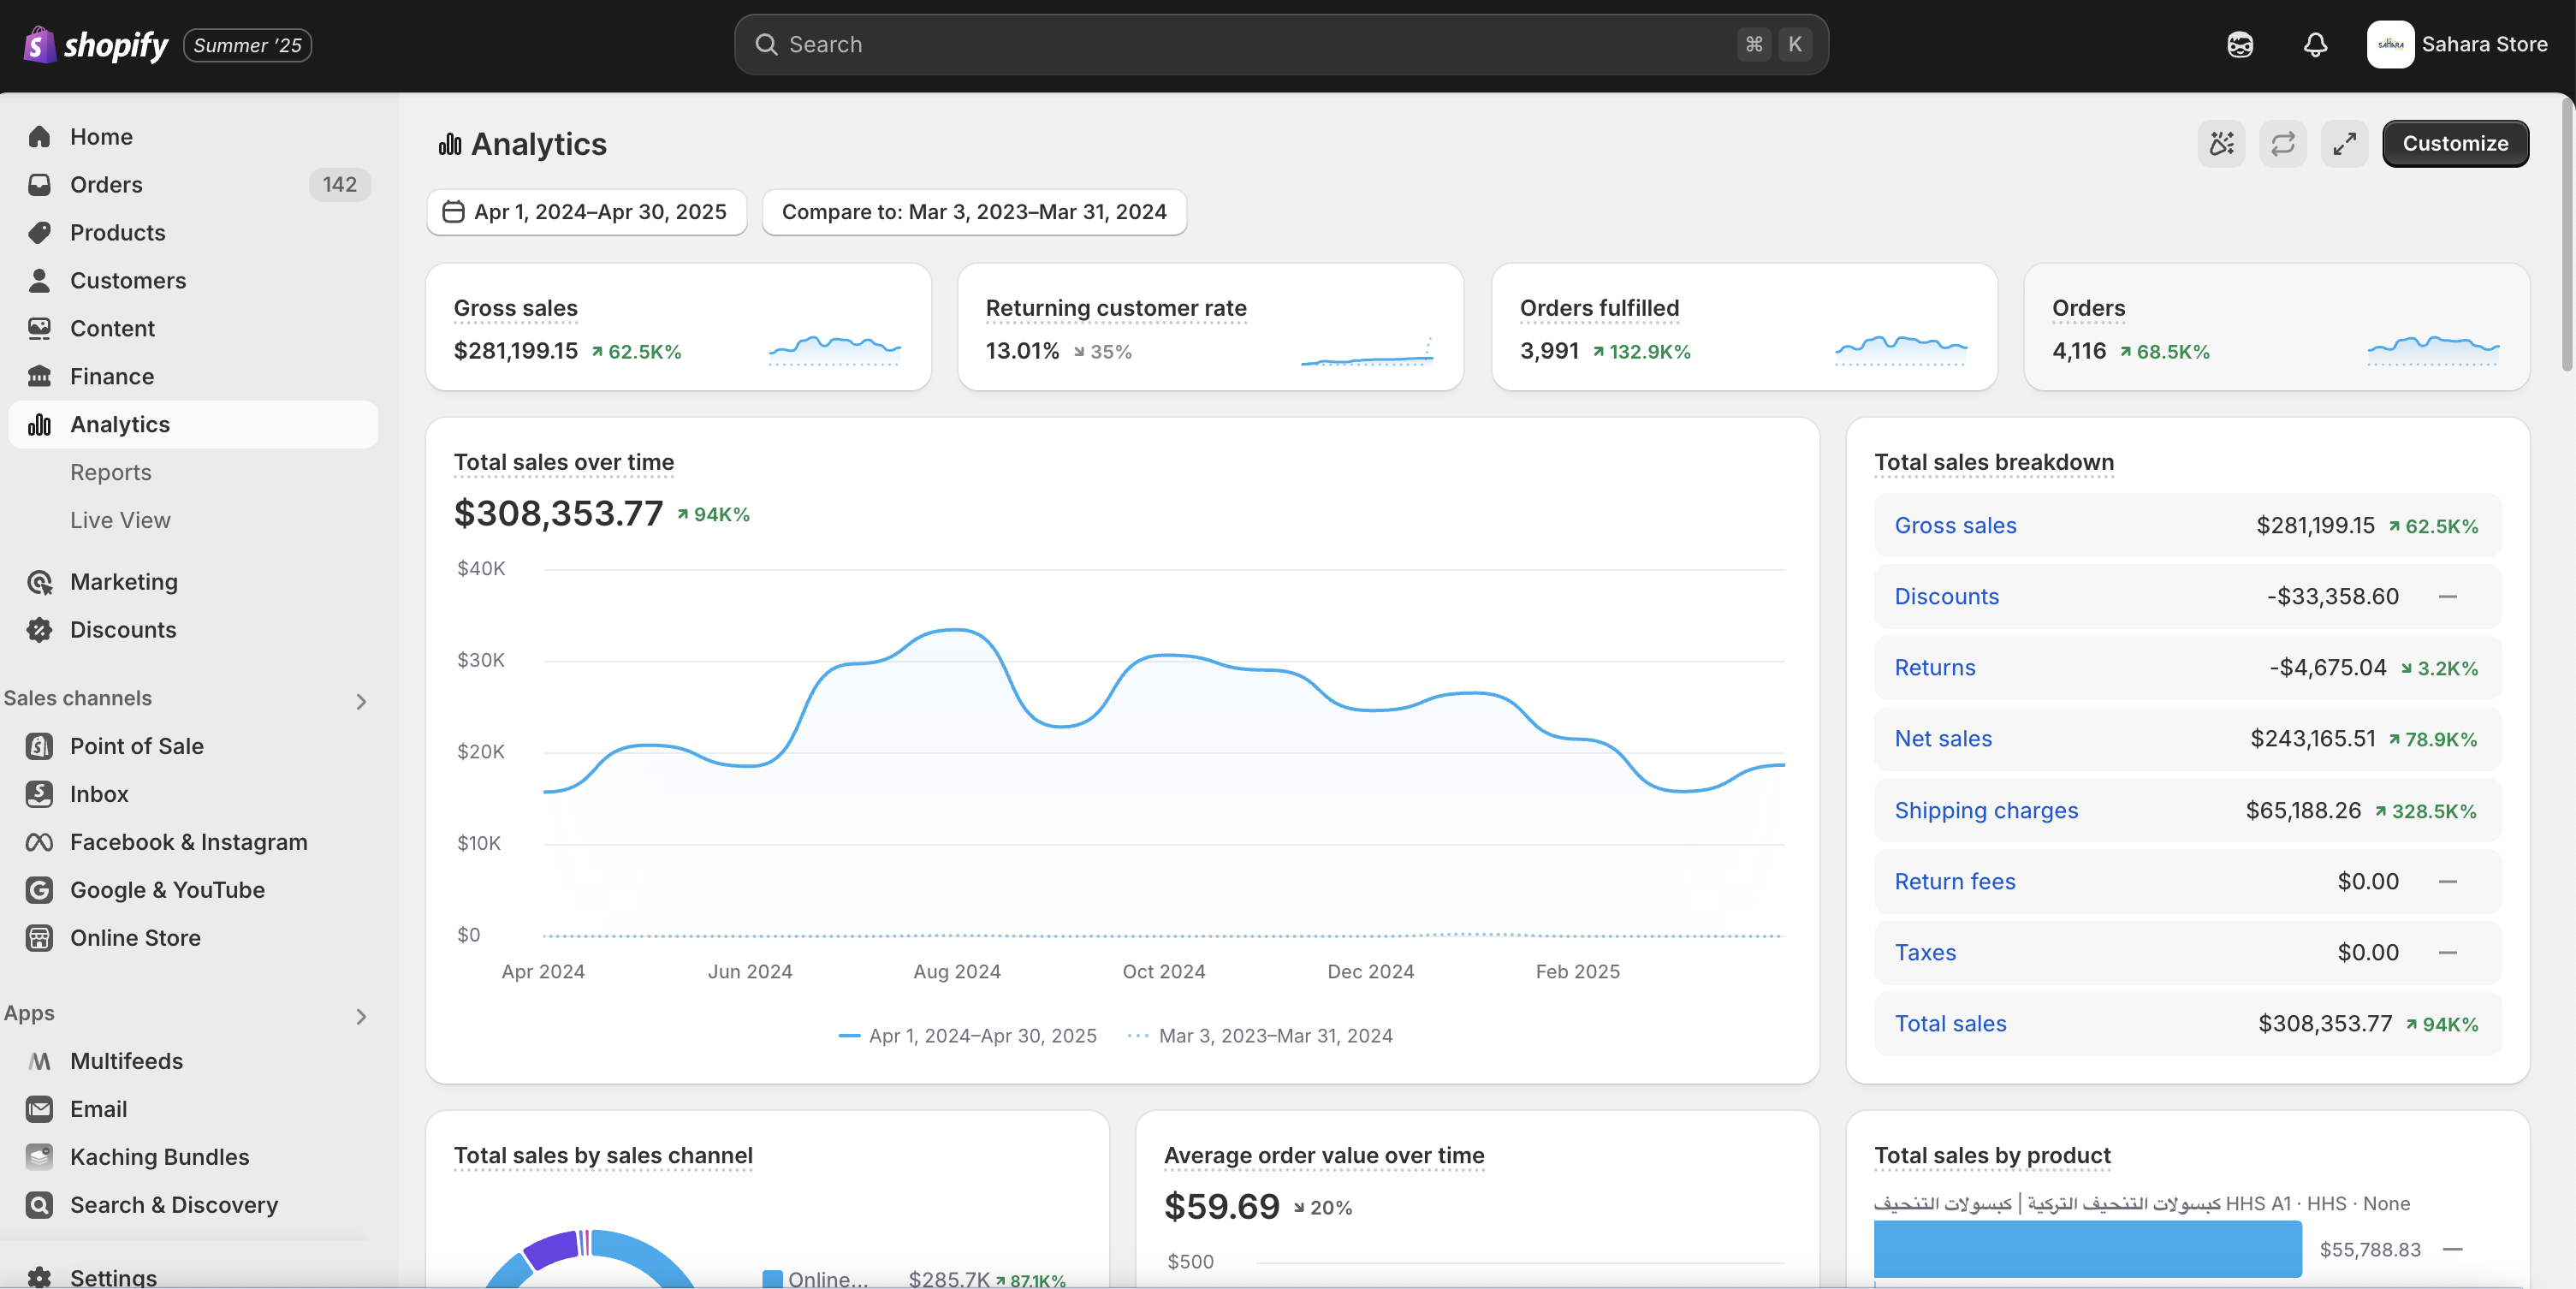Click the Finance bank icon
This screenshot has width=2576, height=1289.
pyautogui.click(x=39, y=377)
